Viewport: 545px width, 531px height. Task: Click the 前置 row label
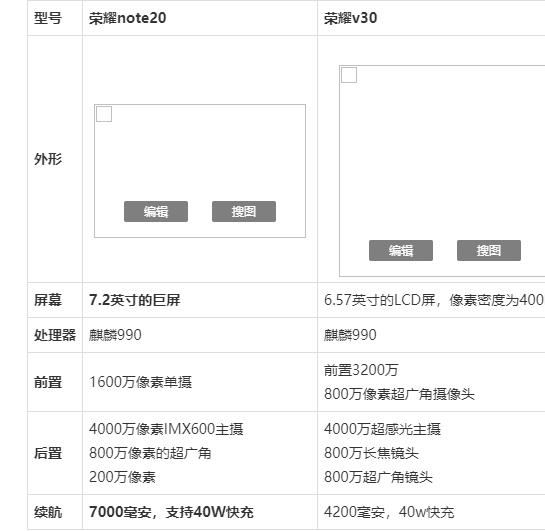[x=48, y=382]
